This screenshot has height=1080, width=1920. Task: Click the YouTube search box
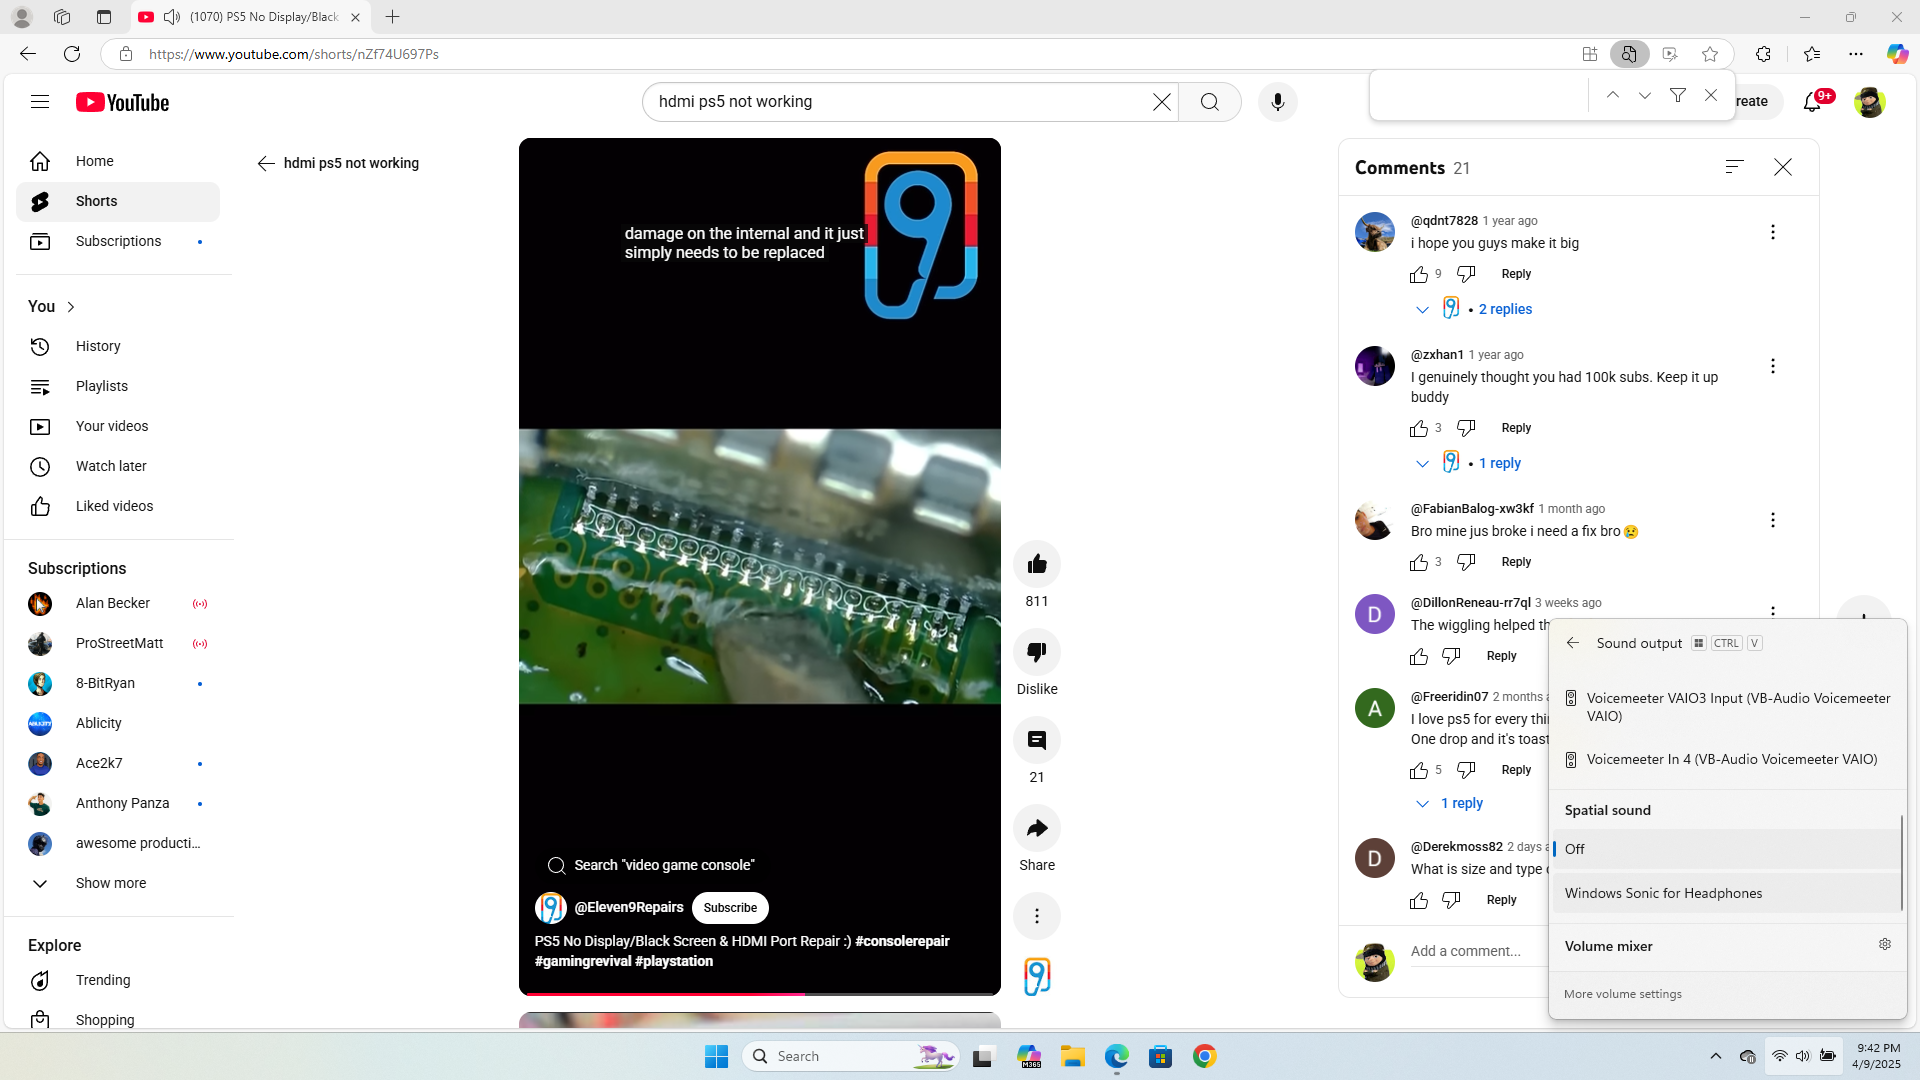pyautogui.click(x=900, y=102)
